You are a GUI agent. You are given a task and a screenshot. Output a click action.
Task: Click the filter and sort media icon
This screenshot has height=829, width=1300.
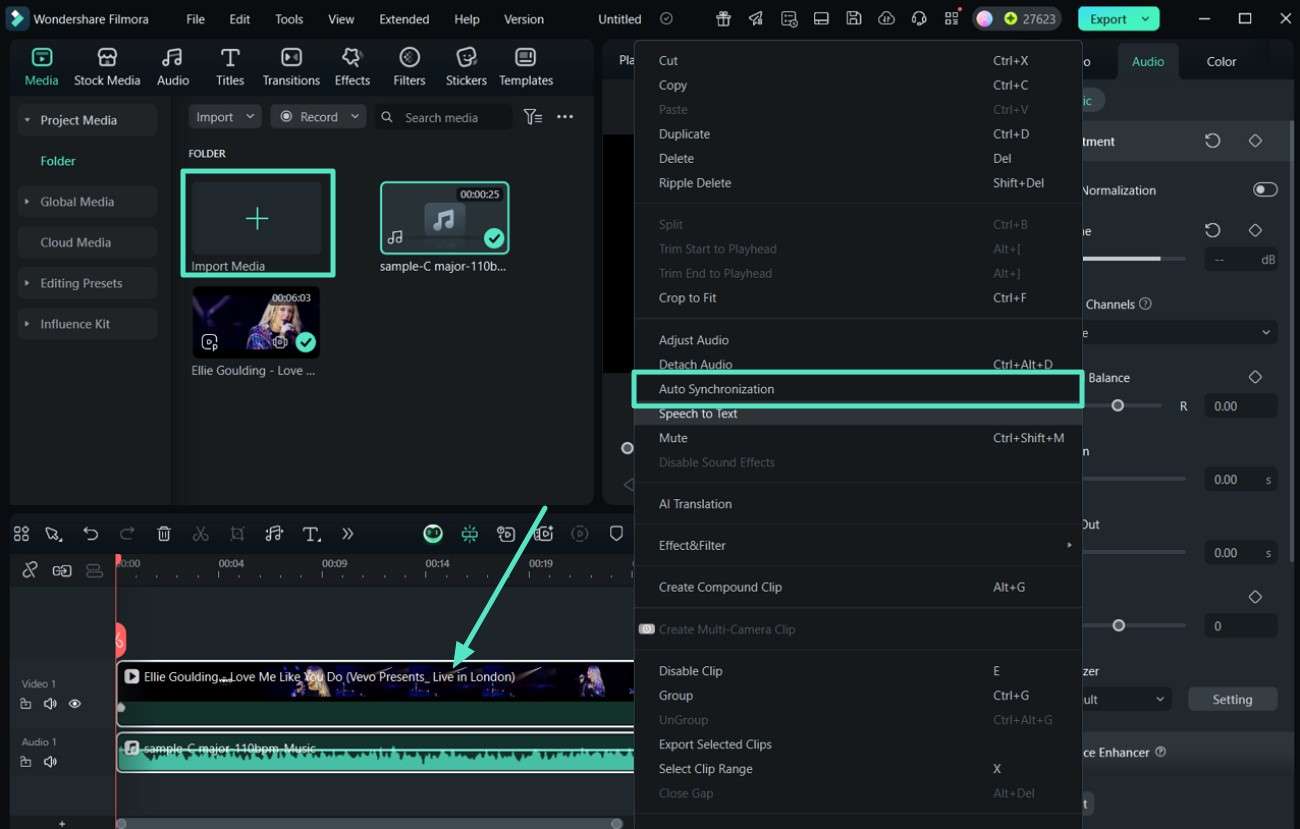[x=533, y=117]
